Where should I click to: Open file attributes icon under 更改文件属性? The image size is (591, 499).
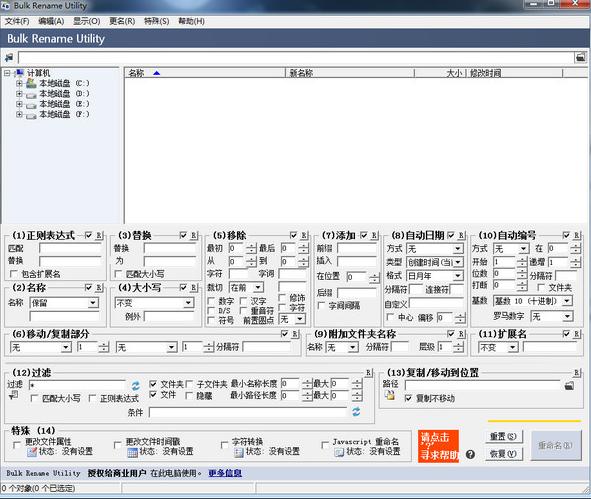tap(32, 452)
